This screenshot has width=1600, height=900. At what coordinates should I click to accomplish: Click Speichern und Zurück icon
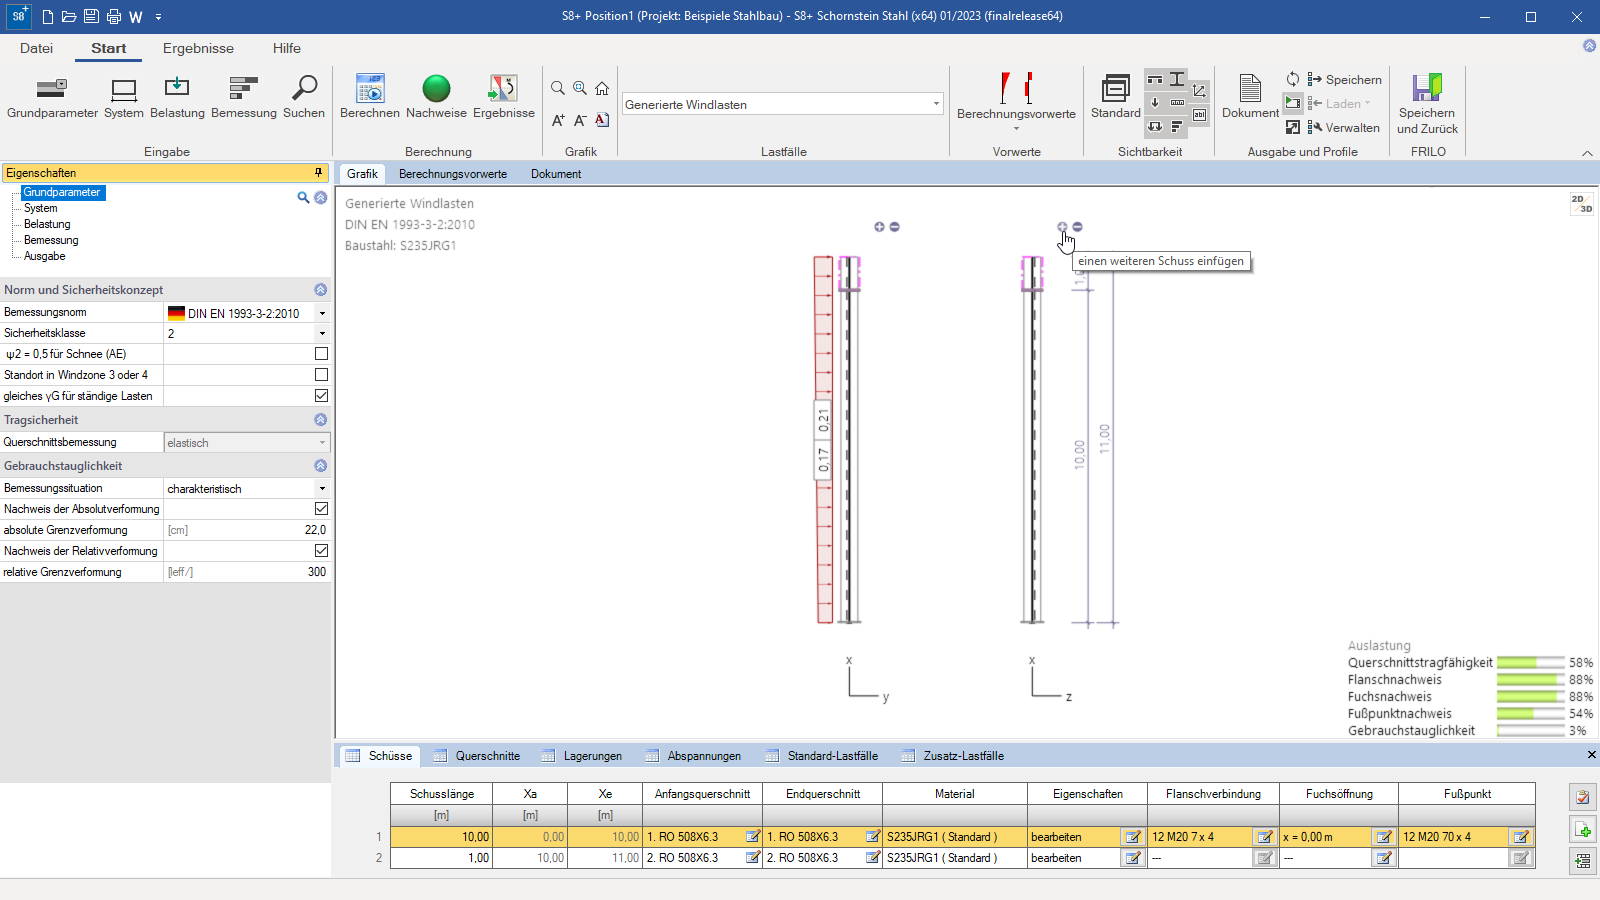click(x=1427, y=104)
